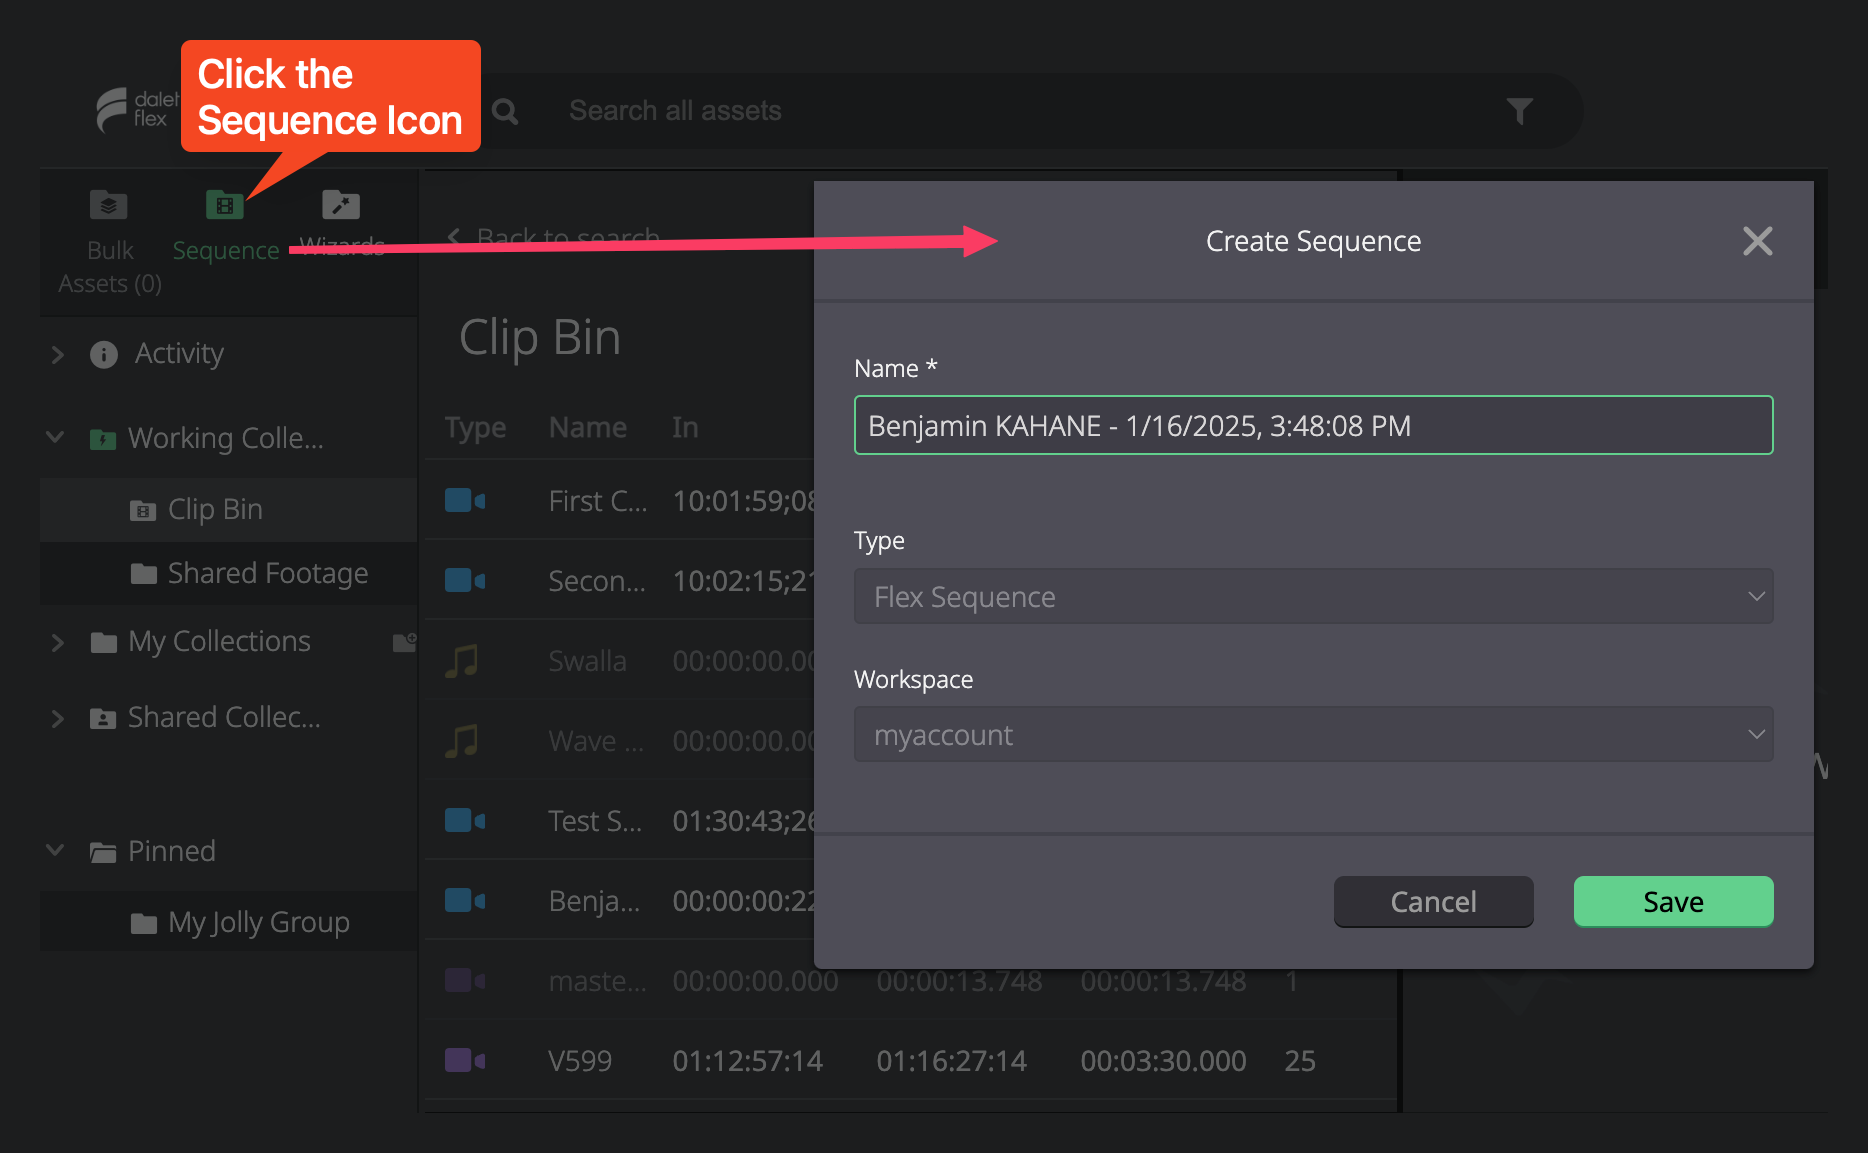Image resolution: width=1868 pixels, height=1153 pixels.
Task: Open the Wizards magic wand icon
Action: pyautogui.click(x=341, y=205)
